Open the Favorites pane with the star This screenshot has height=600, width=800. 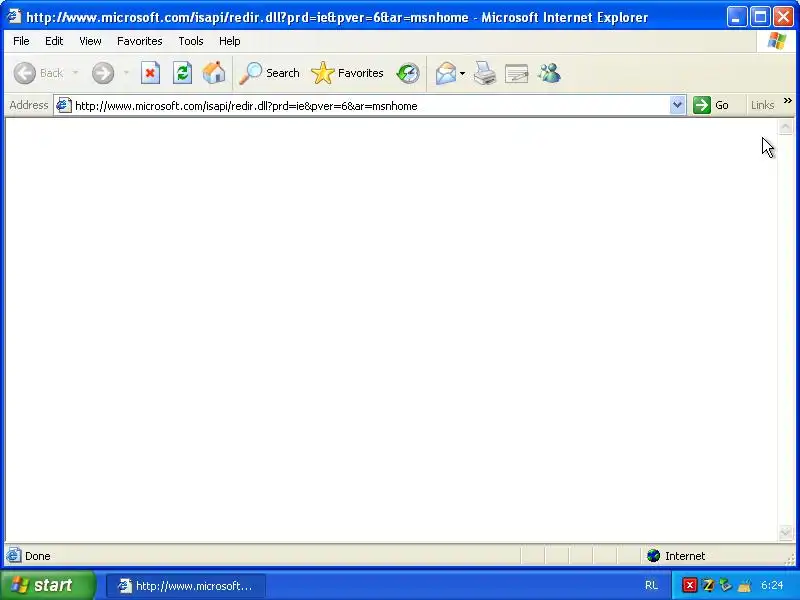point(347,73)
